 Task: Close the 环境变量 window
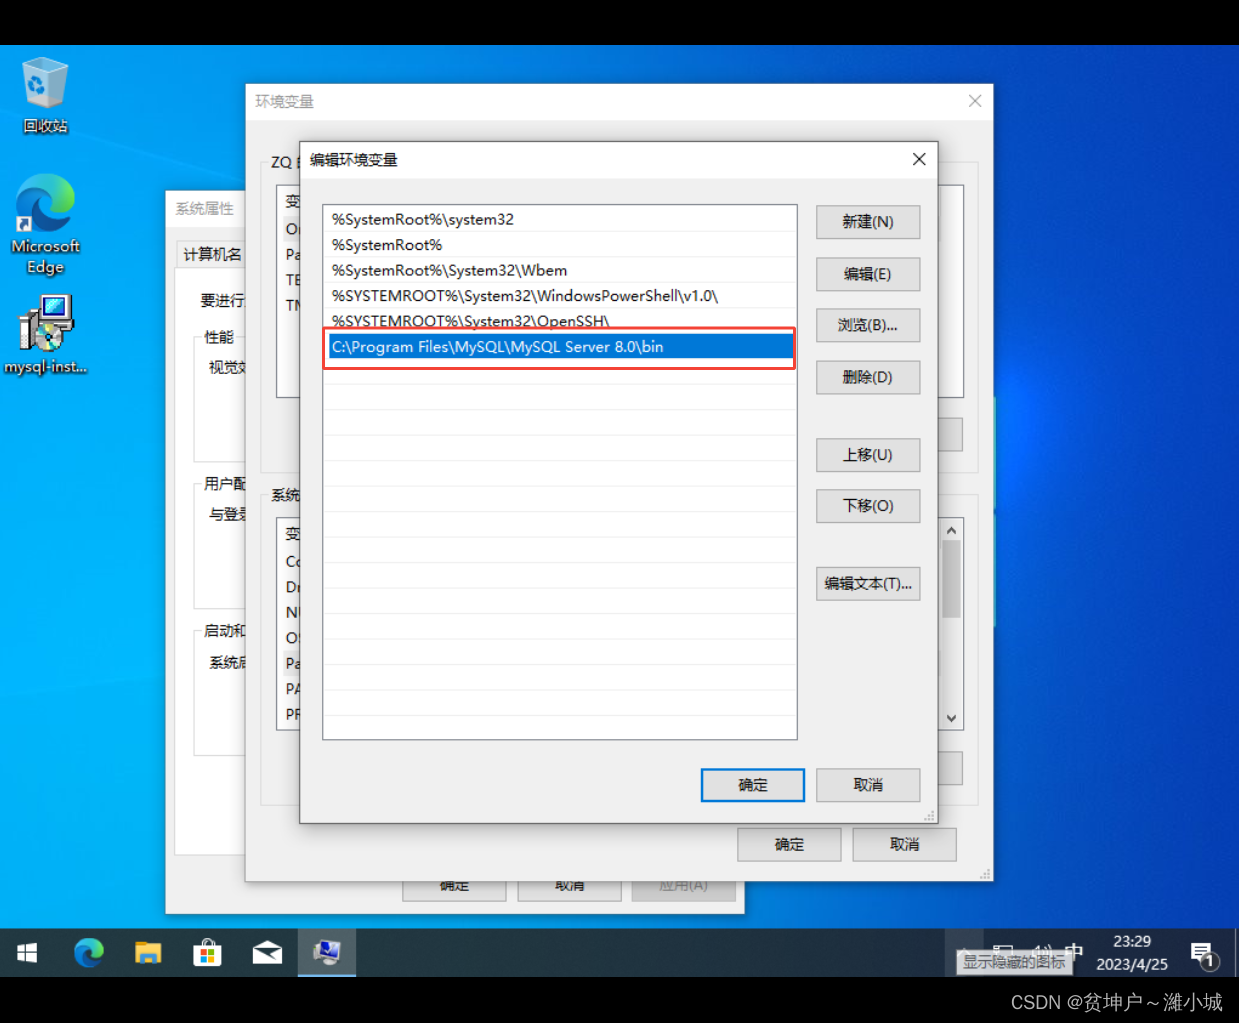(x=975, y=101)
